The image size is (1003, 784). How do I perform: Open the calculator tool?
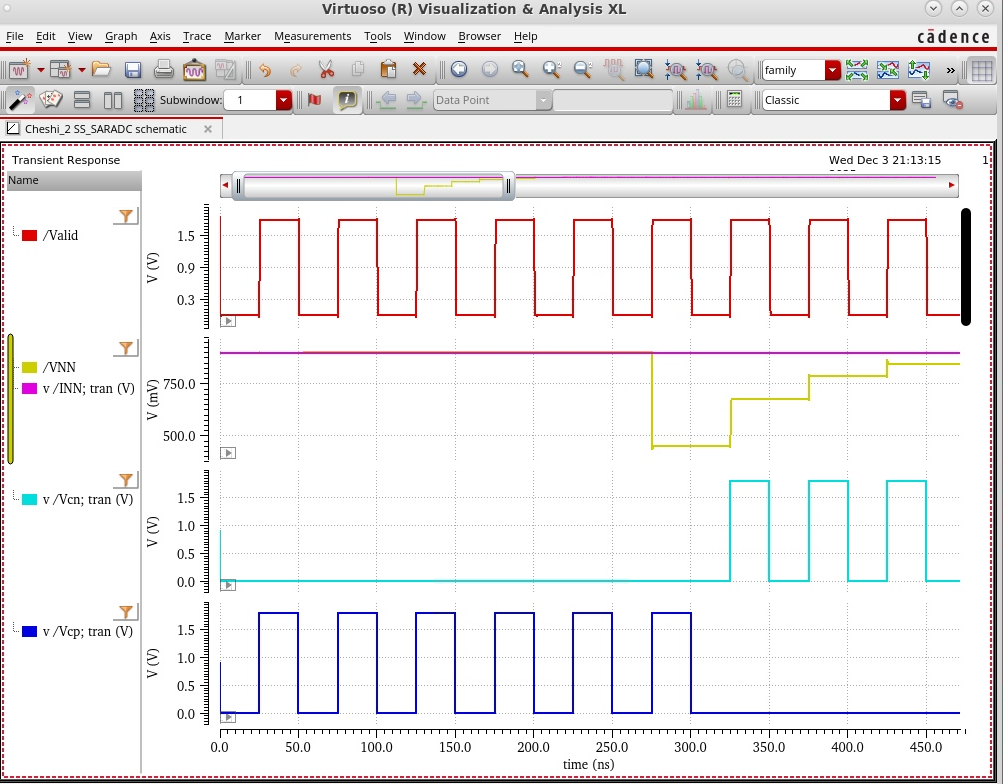(734, 100)
